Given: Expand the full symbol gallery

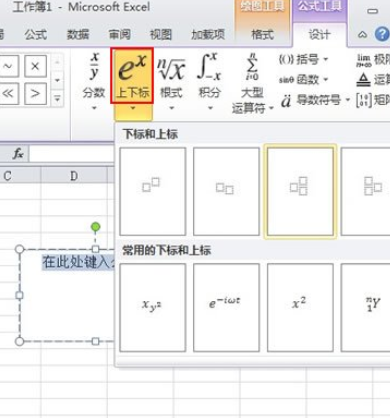Looking at the screenshot, I should pos(57,99).
